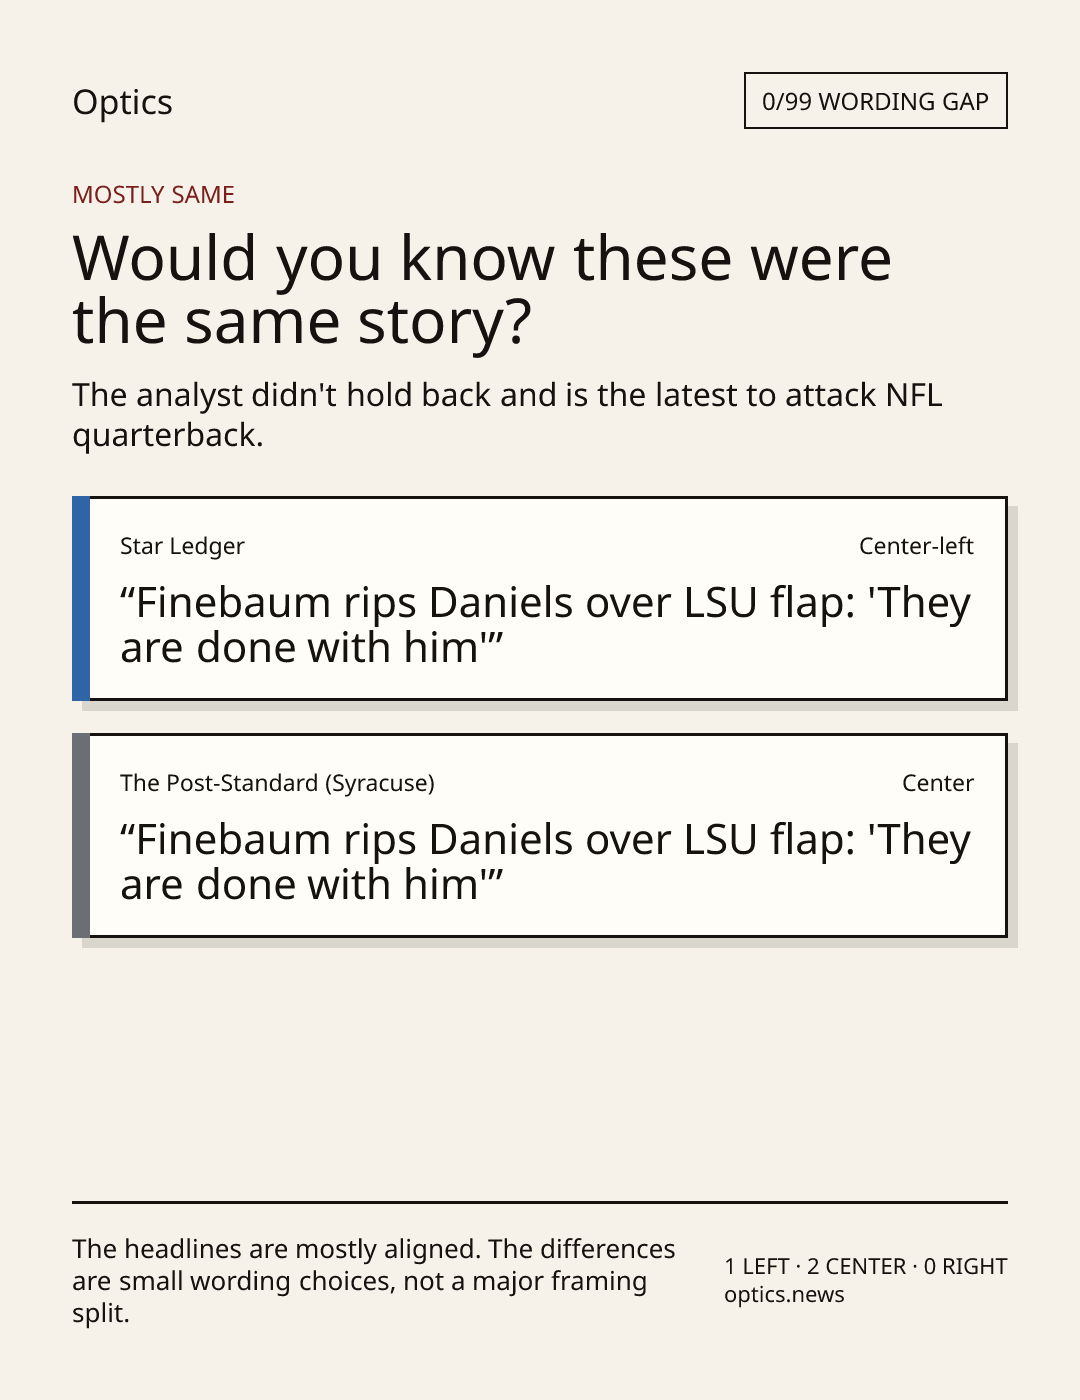Click the 0/99 WORDING GAP badge
This screenshot has width=1080, height=1400.
875,101
